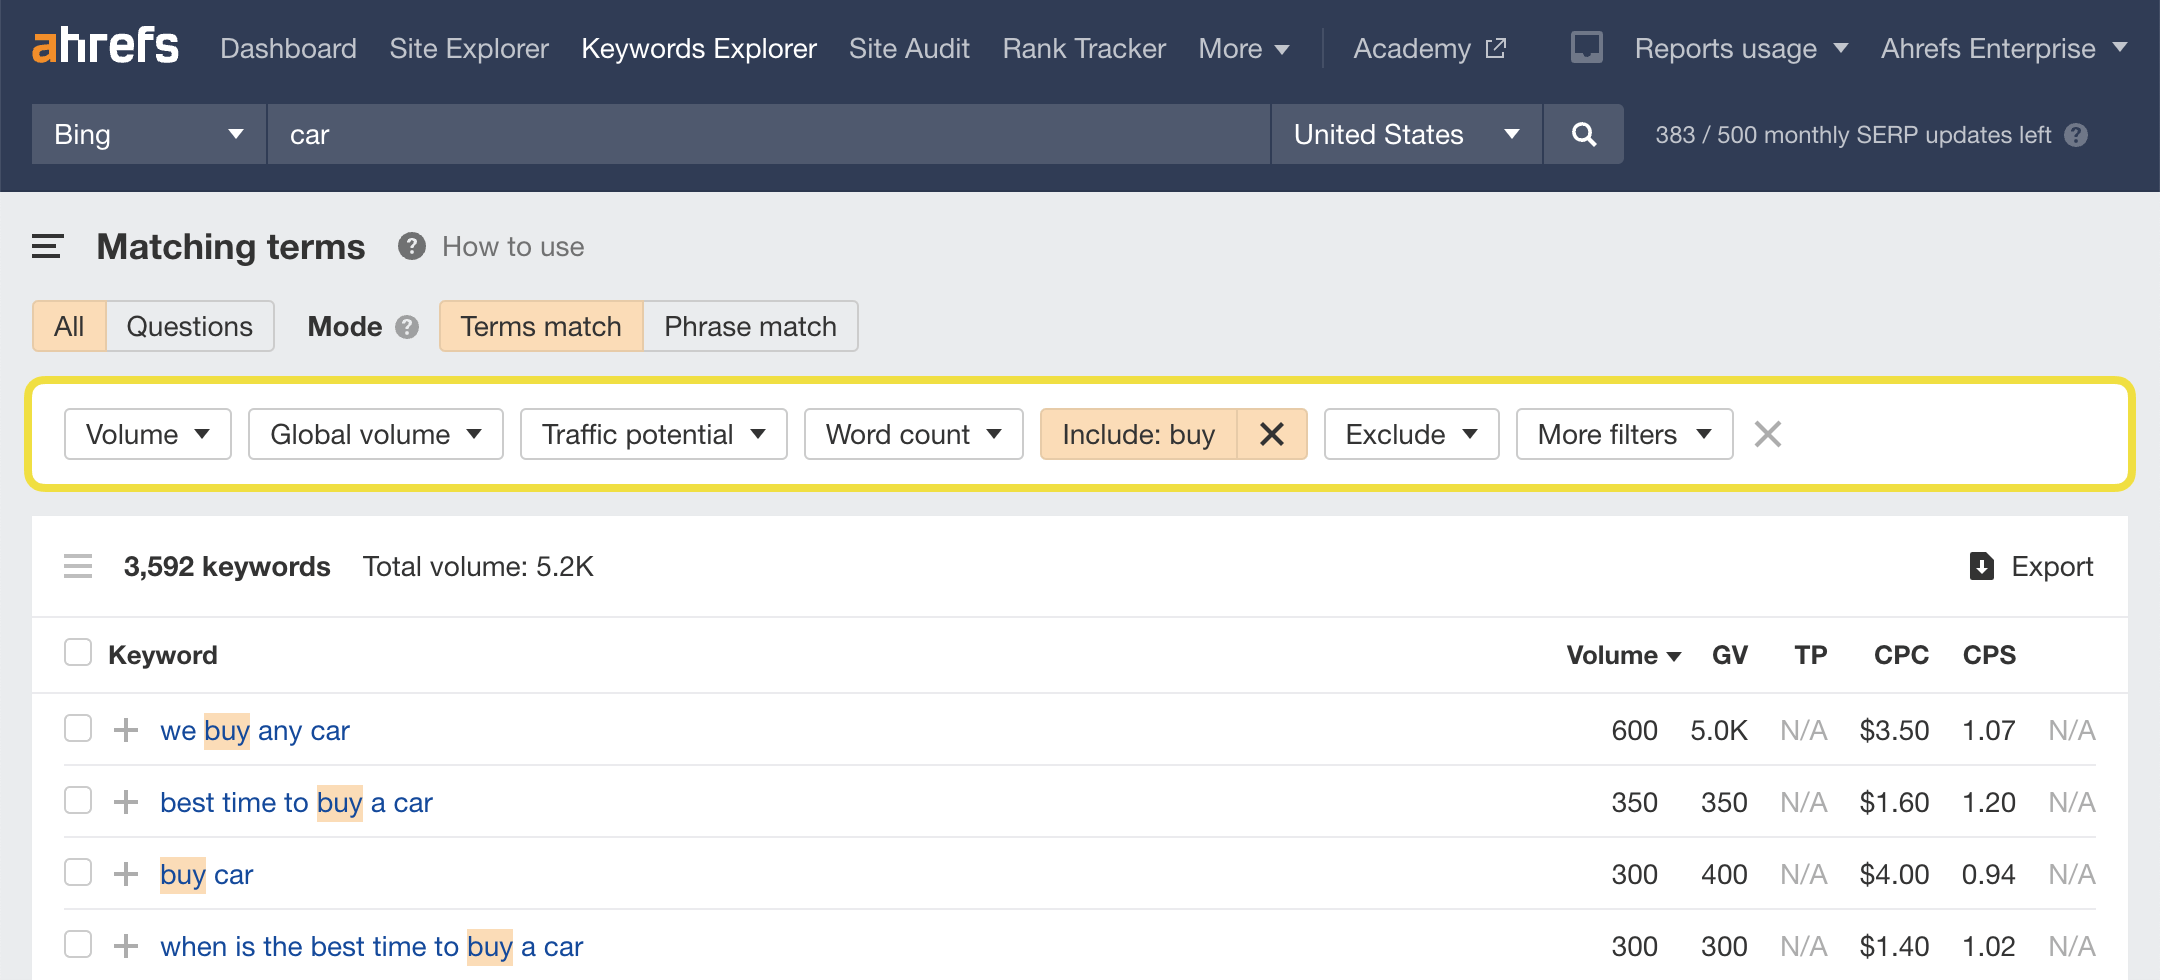2160x980 pixels.
Task: Clear all filters with the gray X
Action: (x=1767, y=434)
